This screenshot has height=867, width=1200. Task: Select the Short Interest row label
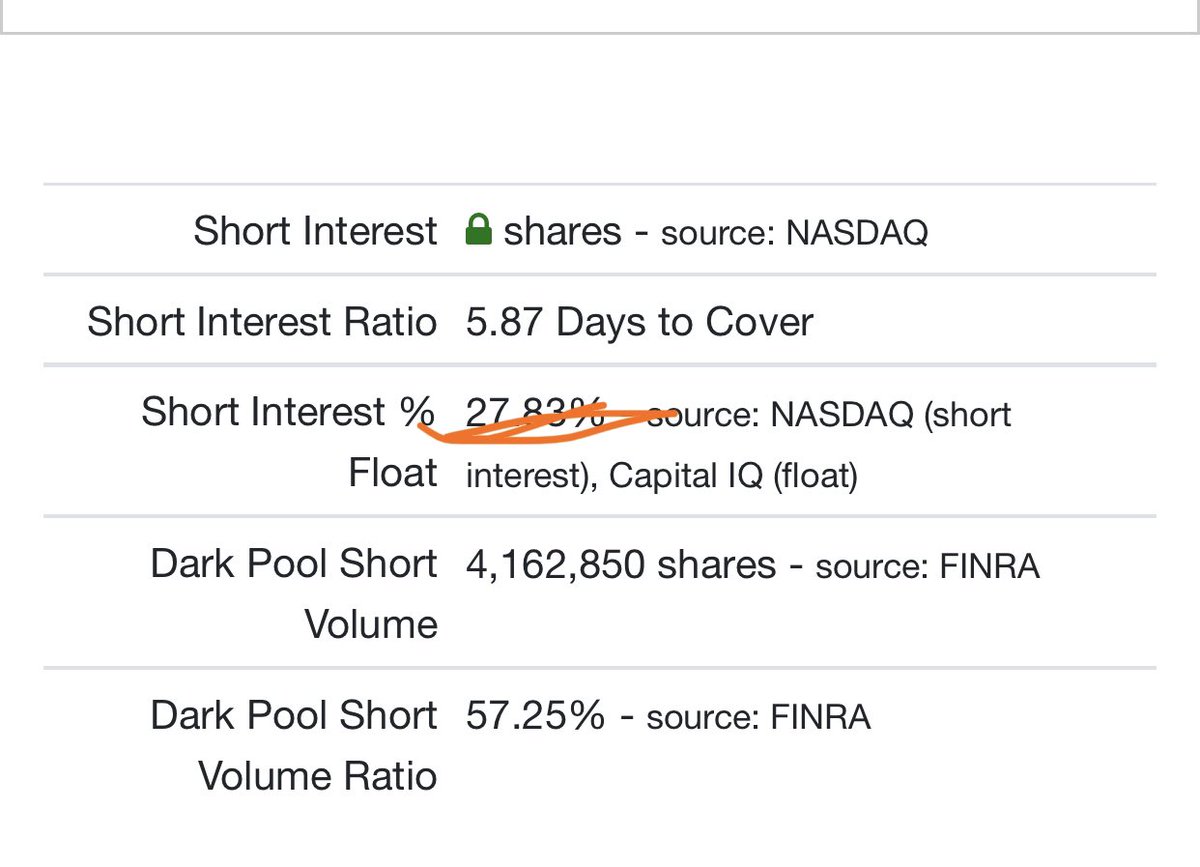tap(315, 231)
